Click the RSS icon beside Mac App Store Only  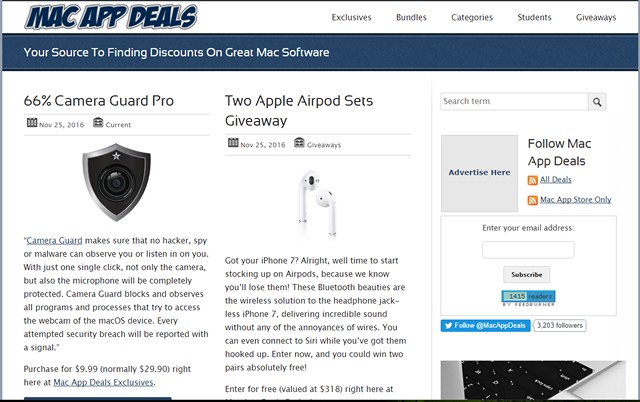tap(532, 200)
